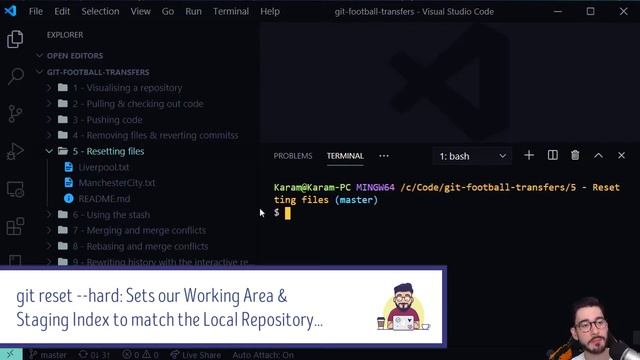The height and width of the screenshot is (360, 640).
Task: Collapse folder '5 - Resetting files'
Action: [108, 151]
